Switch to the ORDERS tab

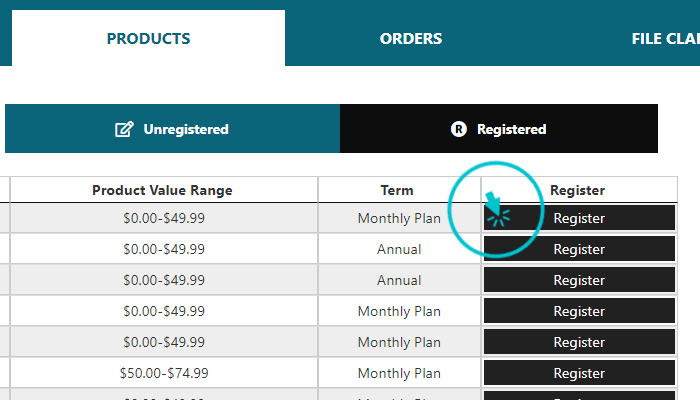411,38
